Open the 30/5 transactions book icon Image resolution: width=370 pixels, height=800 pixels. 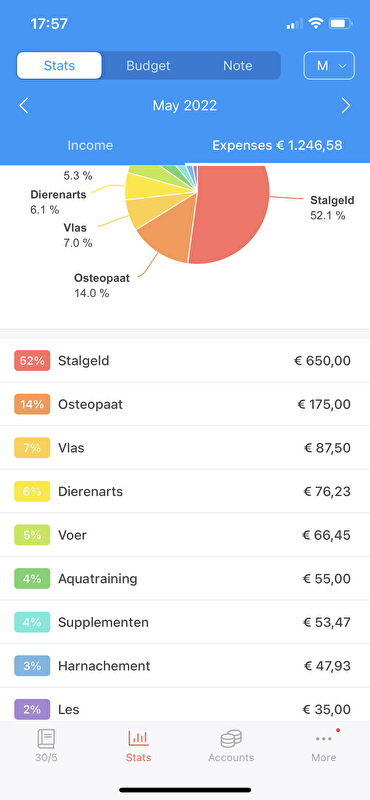[x=46, y=738]
